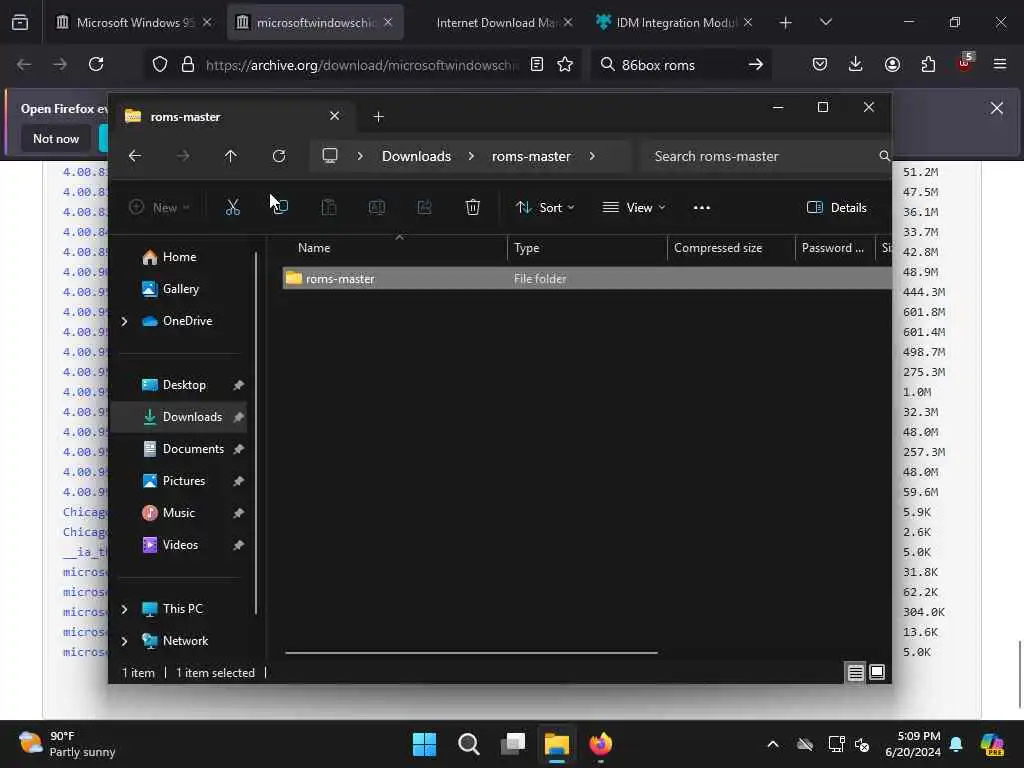Image resolution: width=1024 pixels, height=768 pixels.
Task: Bookmark this page with the star icon
Action: point(565,64)
